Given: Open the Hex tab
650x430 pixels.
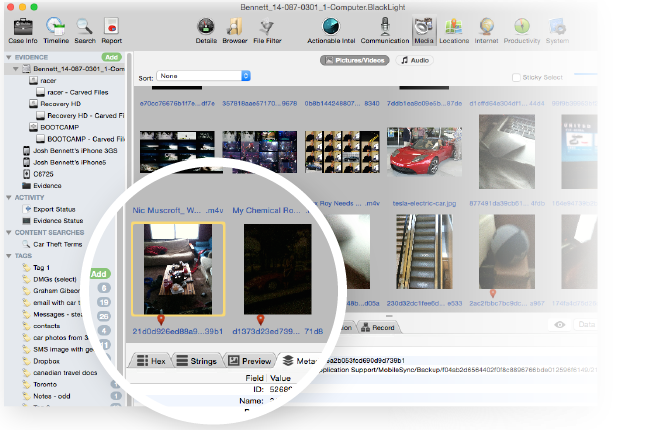Looking at the screenshot, I should (151, 361).
